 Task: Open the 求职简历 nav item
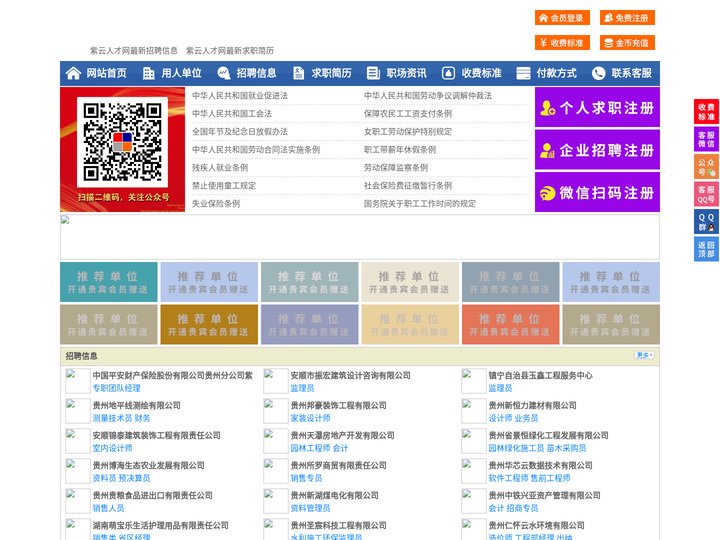[322, 73]
